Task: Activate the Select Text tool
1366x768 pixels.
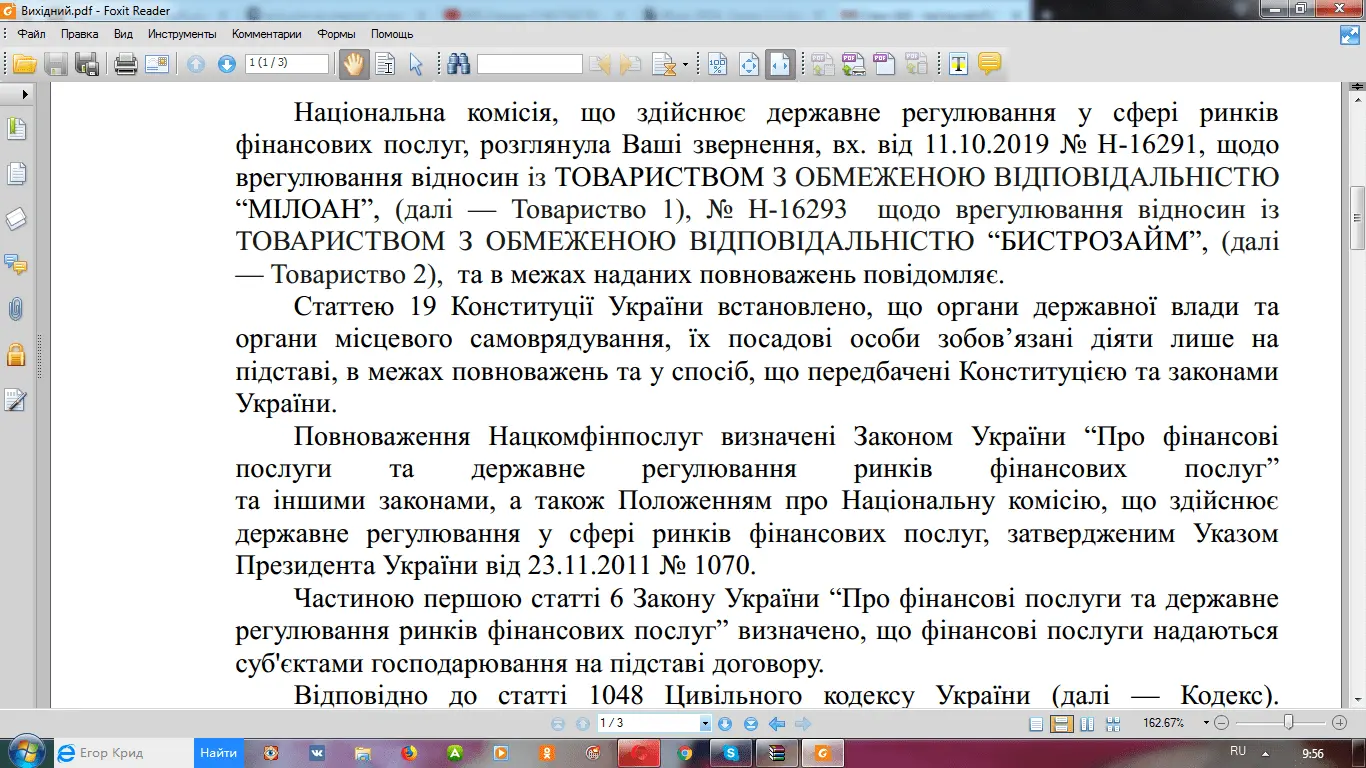Action: click(x=416, y=65)
